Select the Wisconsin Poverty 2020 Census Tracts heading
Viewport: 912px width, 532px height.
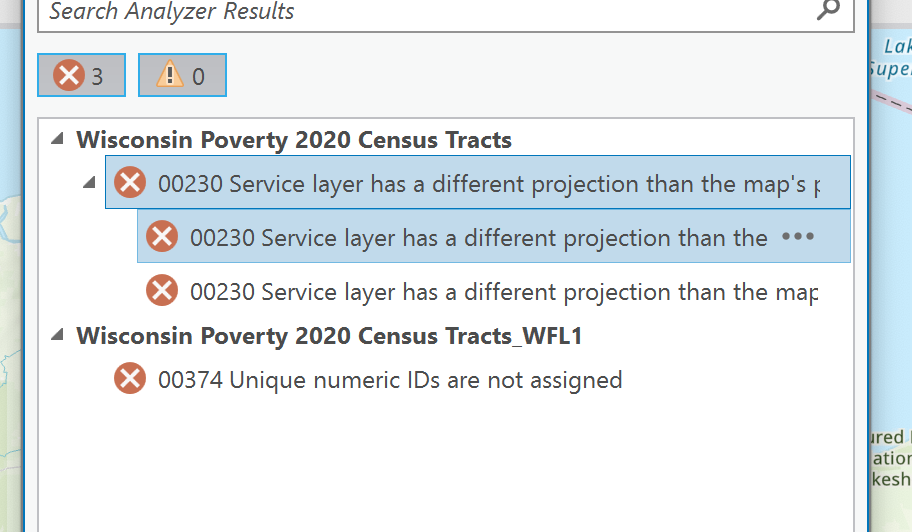[294, 140]
